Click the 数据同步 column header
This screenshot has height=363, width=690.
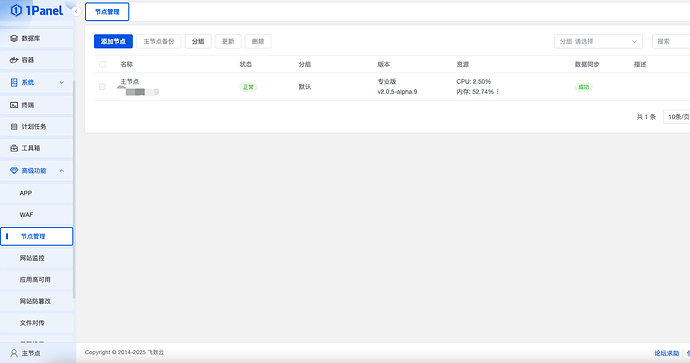click(x=587, y=64)
